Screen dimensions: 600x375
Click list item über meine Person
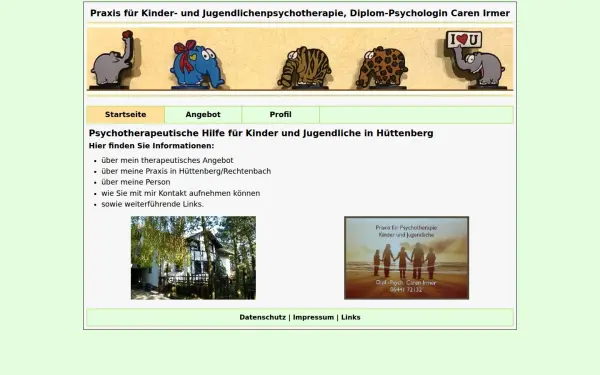(136, 182)
